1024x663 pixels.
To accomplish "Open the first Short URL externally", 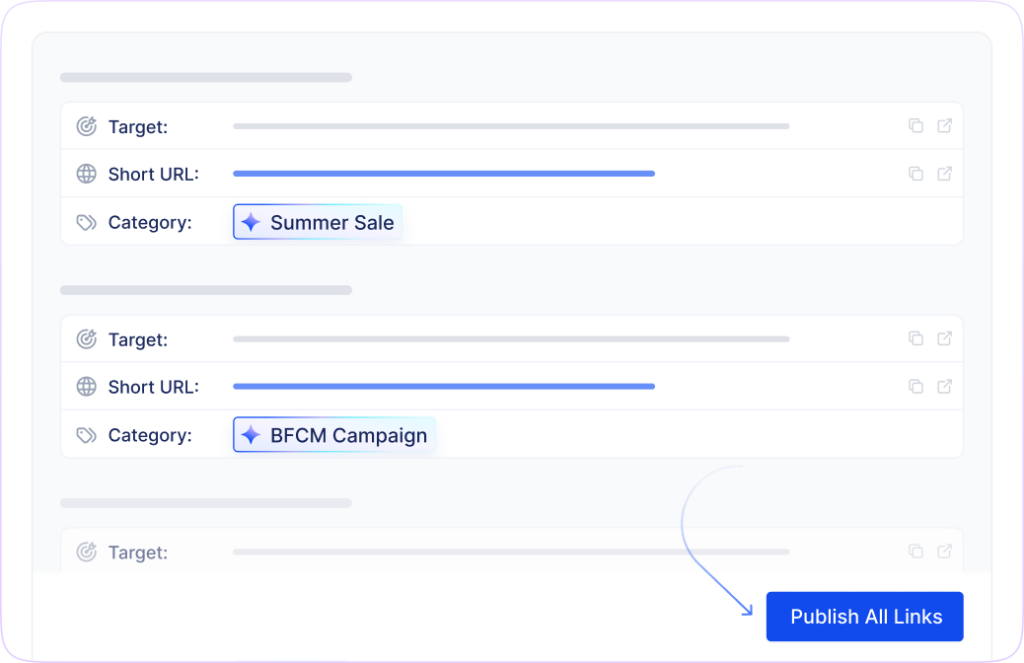I will [944, 174].
